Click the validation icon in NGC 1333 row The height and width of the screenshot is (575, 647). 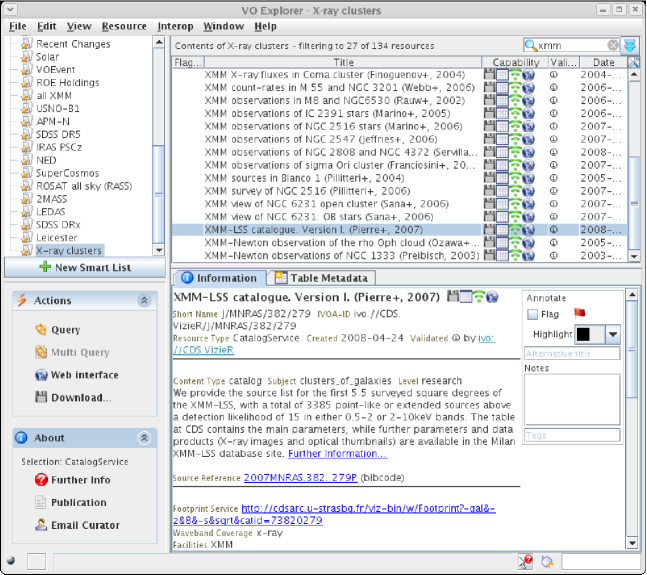(x=554, y=256)
